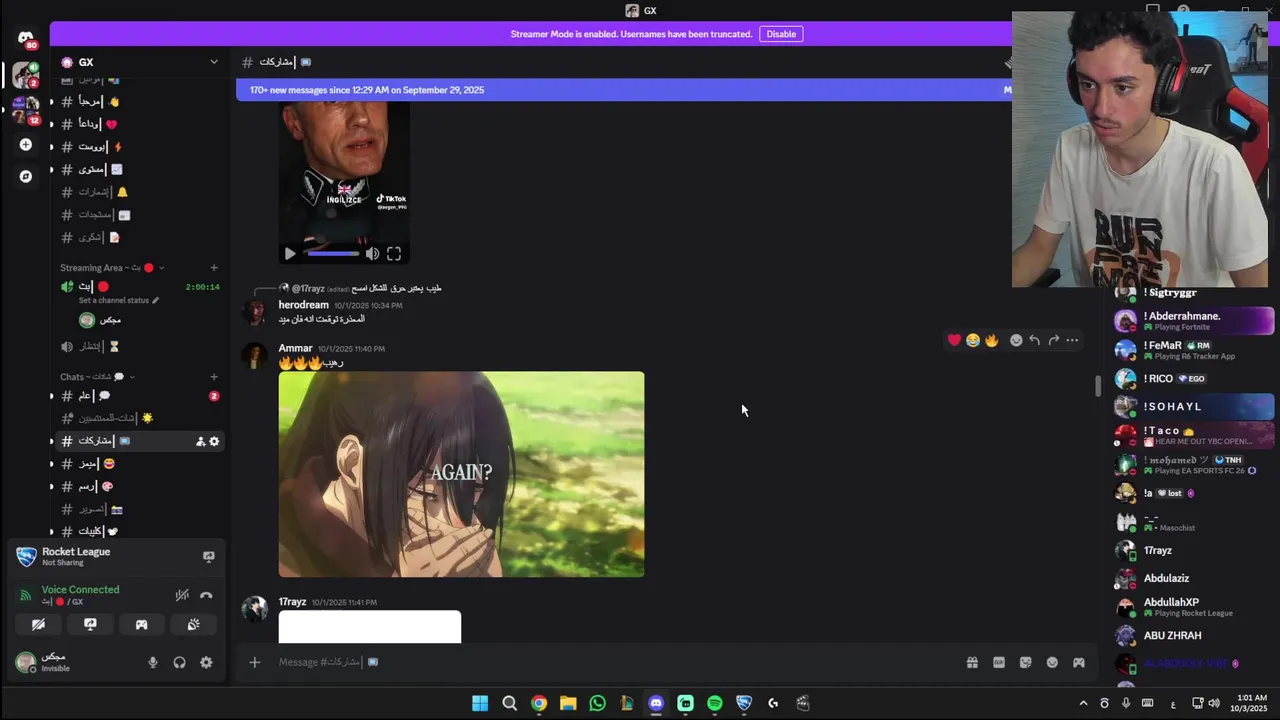Forward Ammar's message
This screenshot has height=720, width=1280.
click(1053, 340)
